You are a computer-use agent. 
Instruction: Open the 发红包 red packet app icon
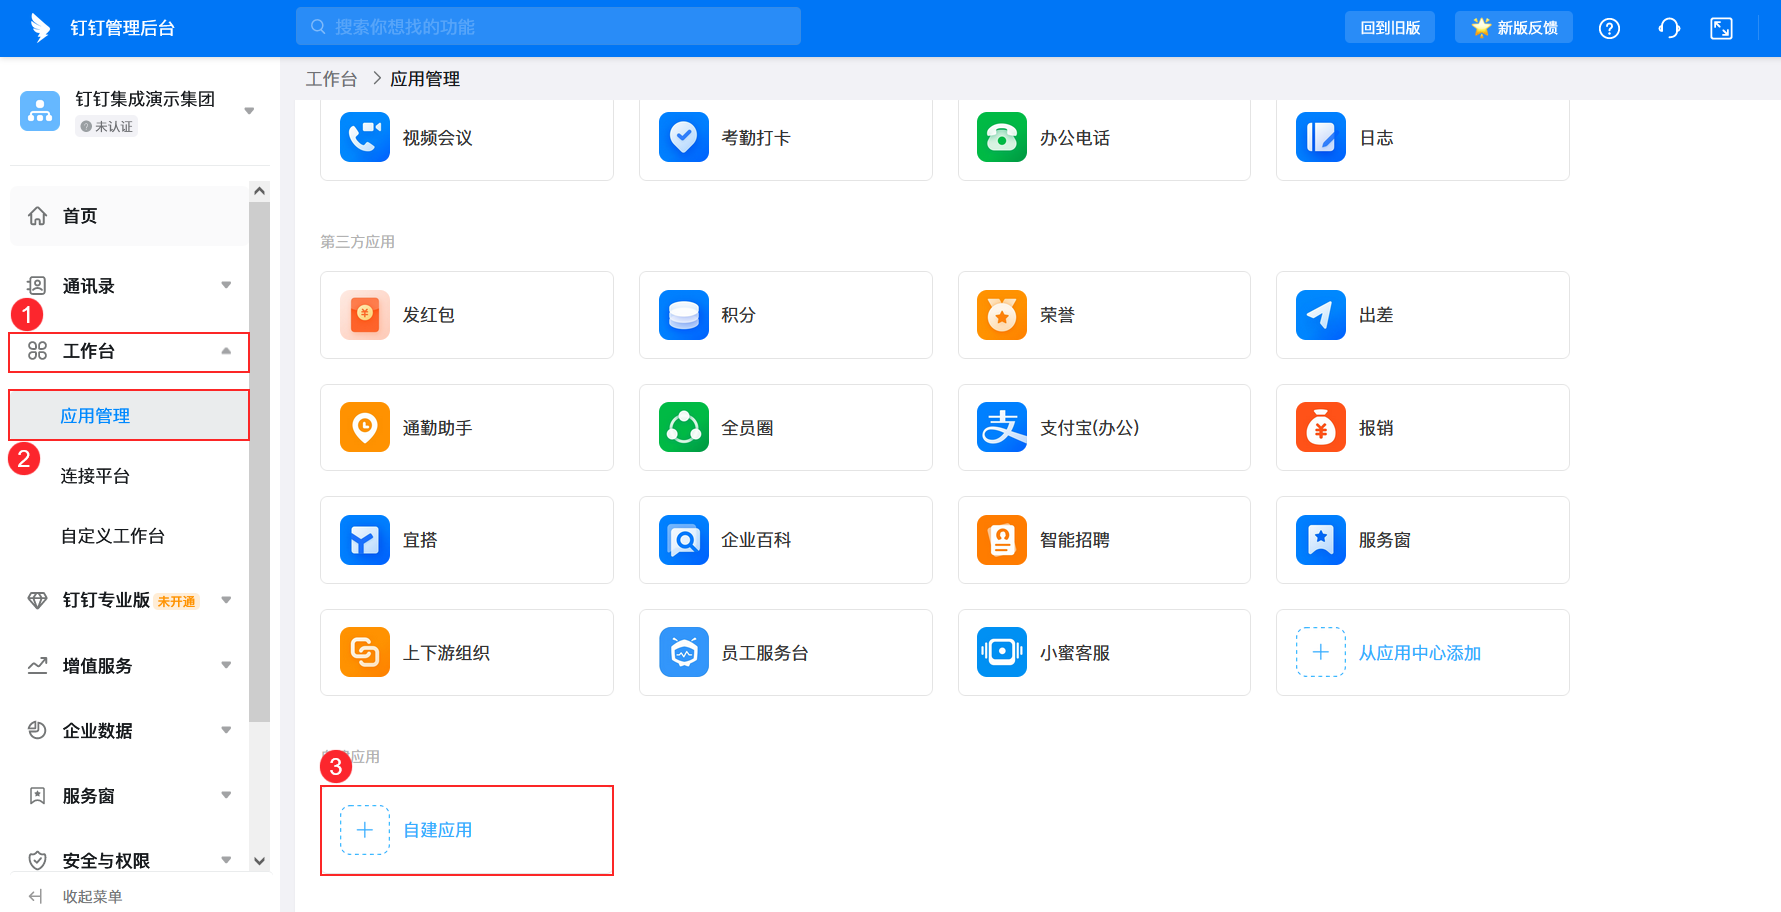365,315
